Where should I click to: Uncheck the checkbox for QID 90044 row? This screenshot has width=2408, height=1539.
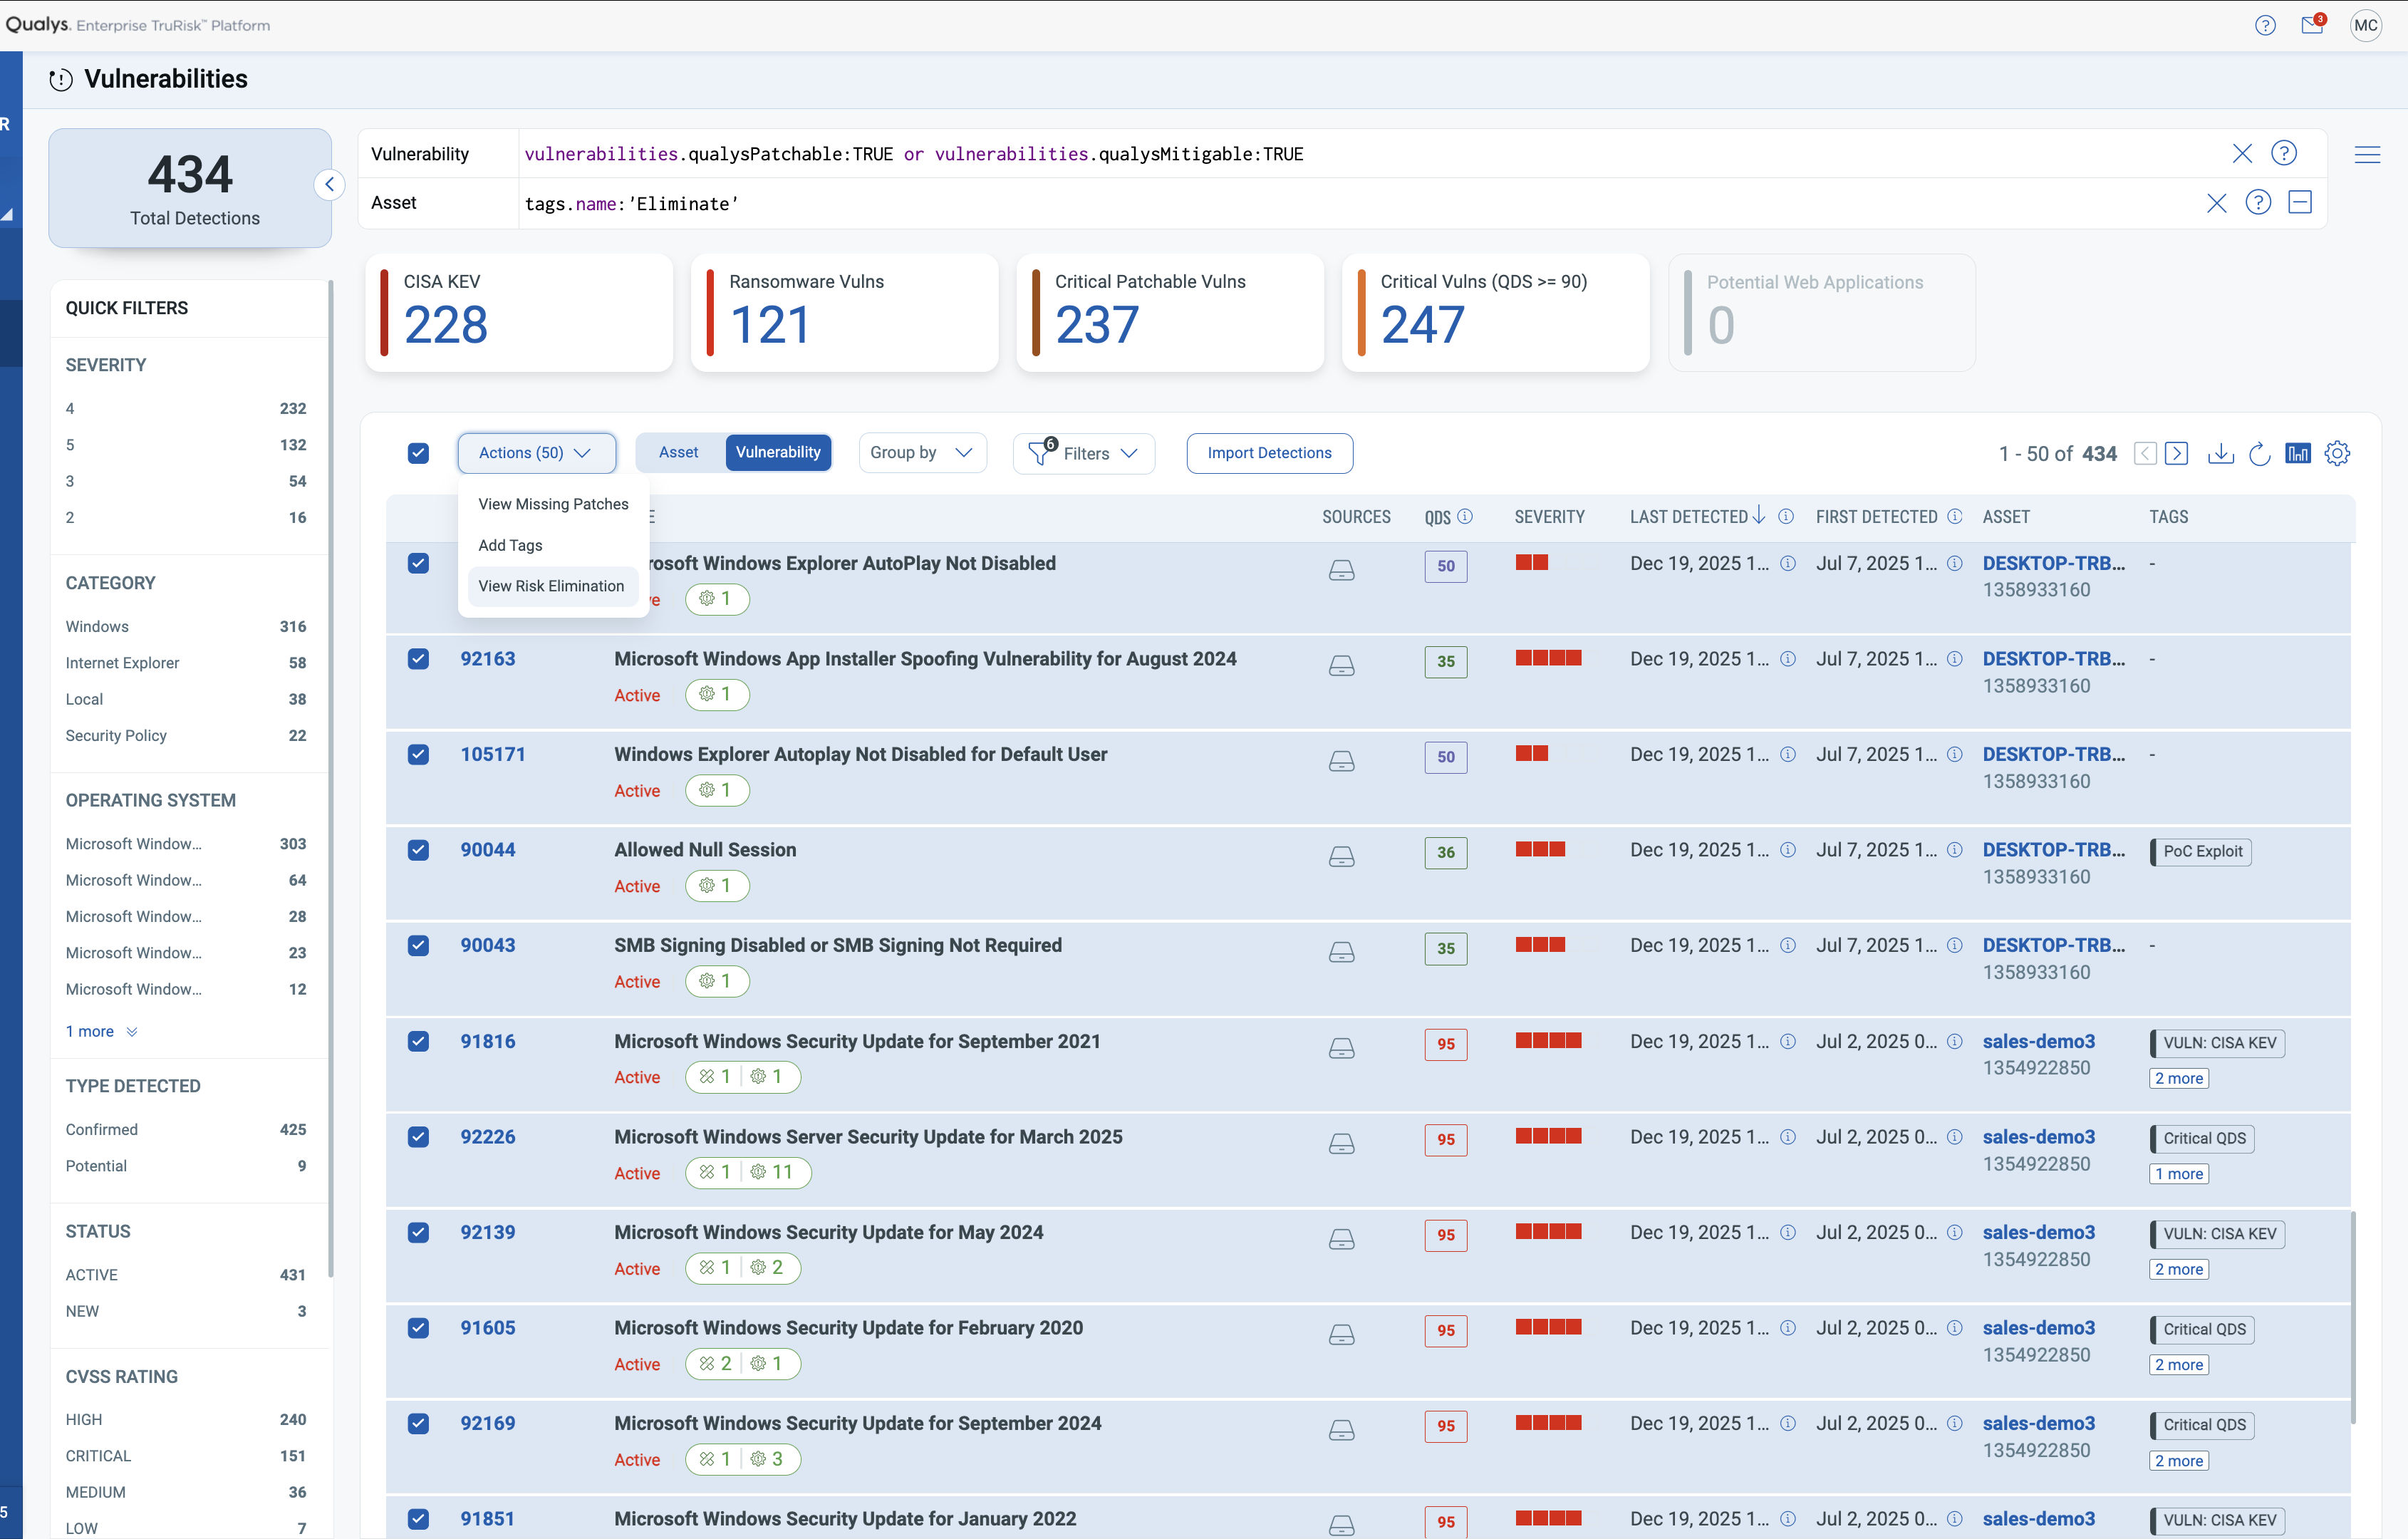point(418,850)
